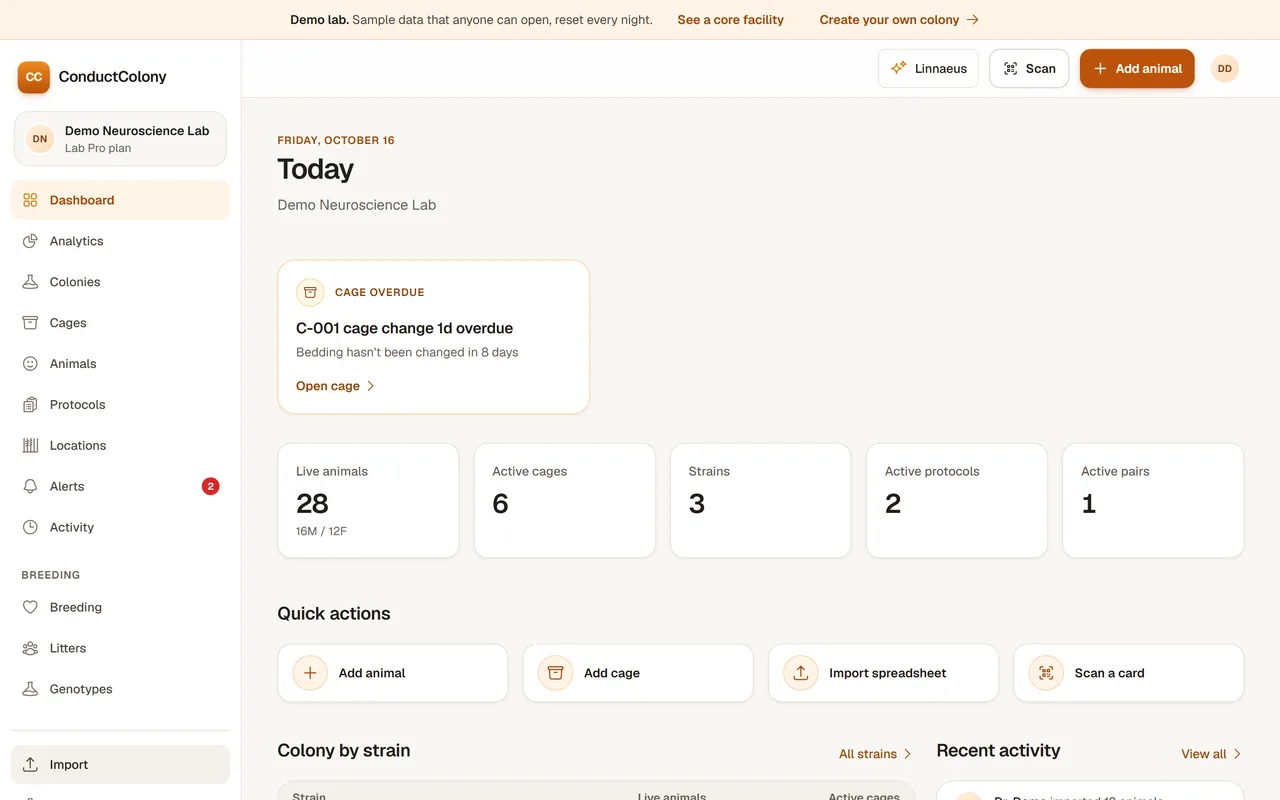The width and height of the screenshot is (1280, 800).
Task: Click the Open cage link
Action: click(336, 386)
